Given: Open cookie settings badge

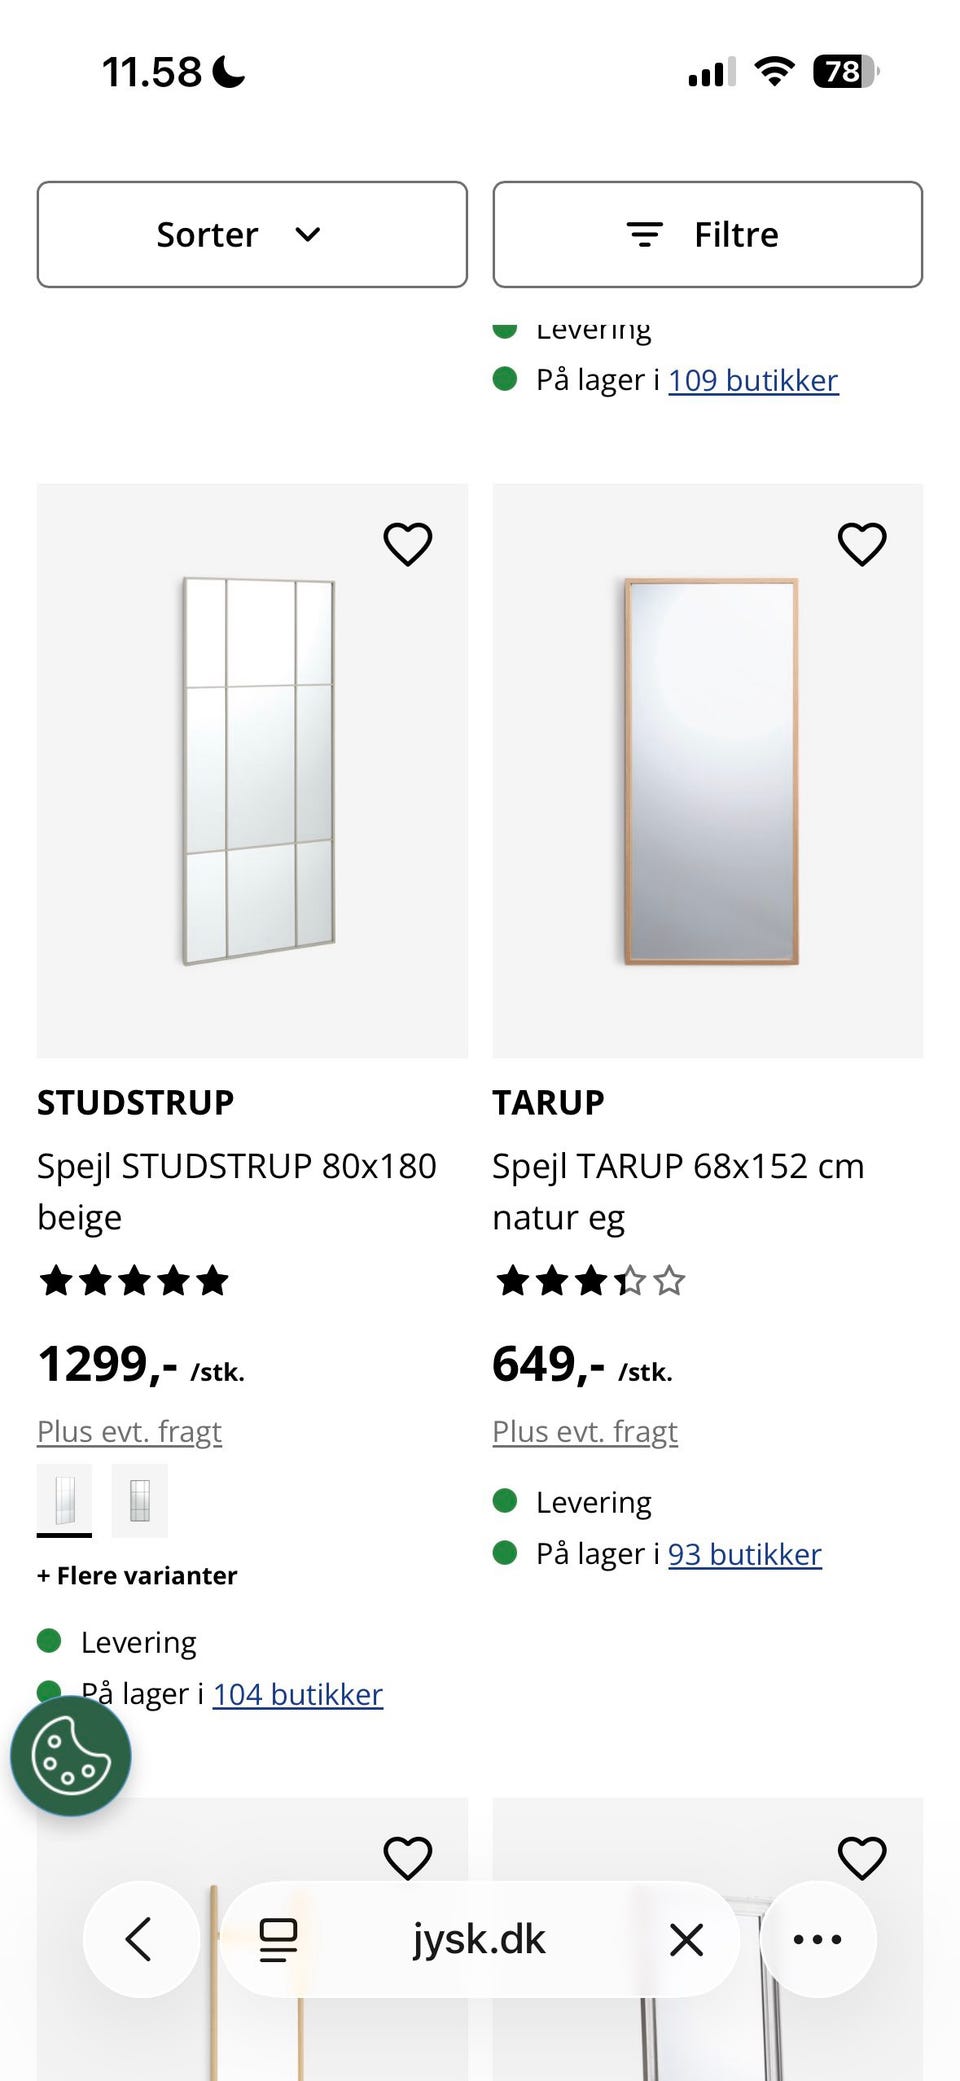Looking at the screenshot, I should tap(71, 1756).
